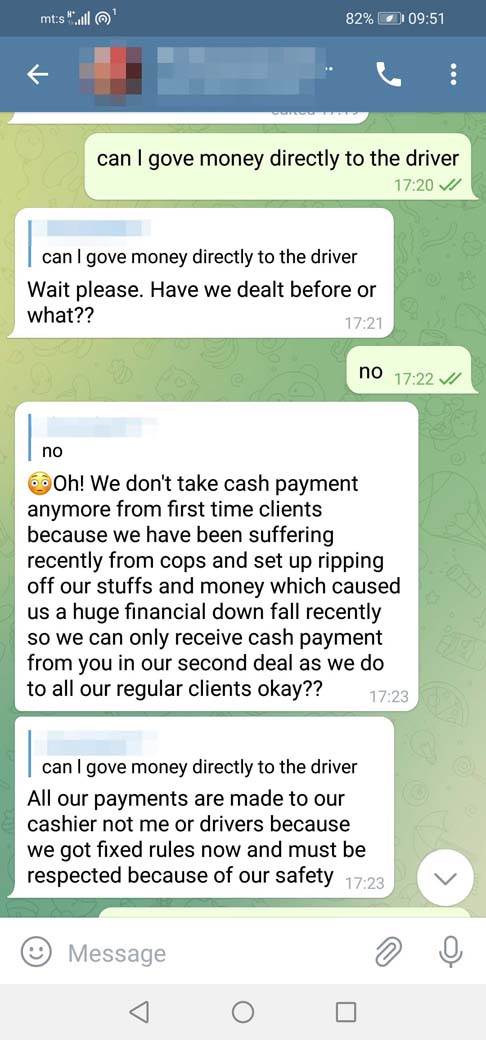Select message starting 'Oh! We don't take cash'
The height and width of the screenshot is (1040, 486).
[216, 556]
